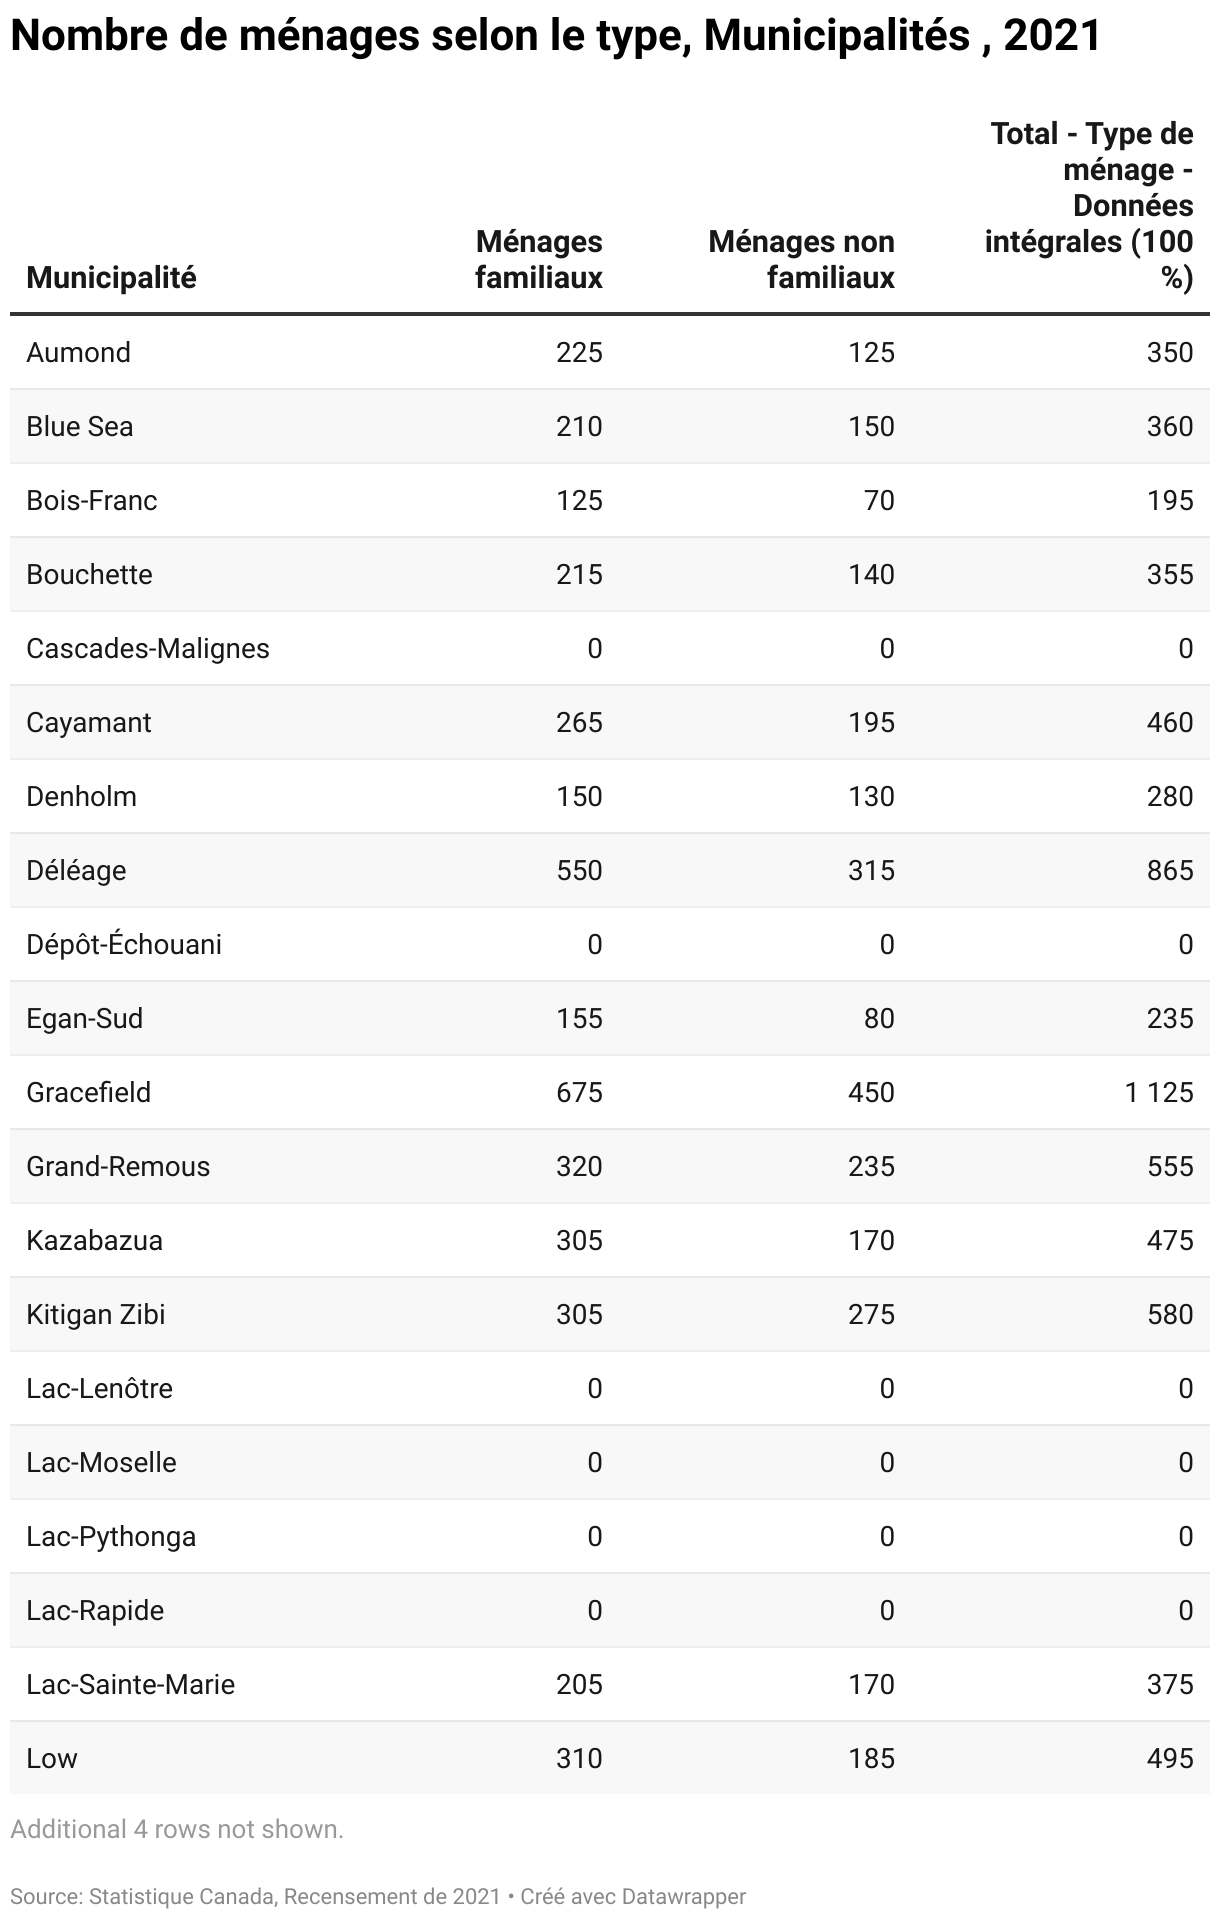Screen dimensions: 1220x1920
Task: Click the Déléage row label
Action: (x=77, y=870)
